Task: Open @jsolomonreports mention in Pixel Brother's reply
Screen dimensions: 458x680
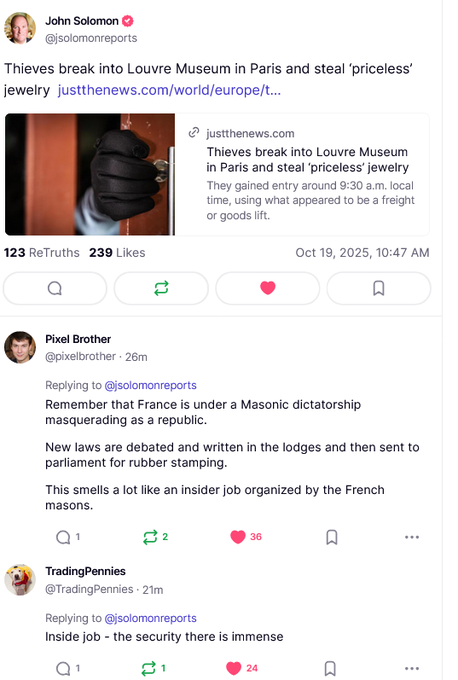Action: 150,385
